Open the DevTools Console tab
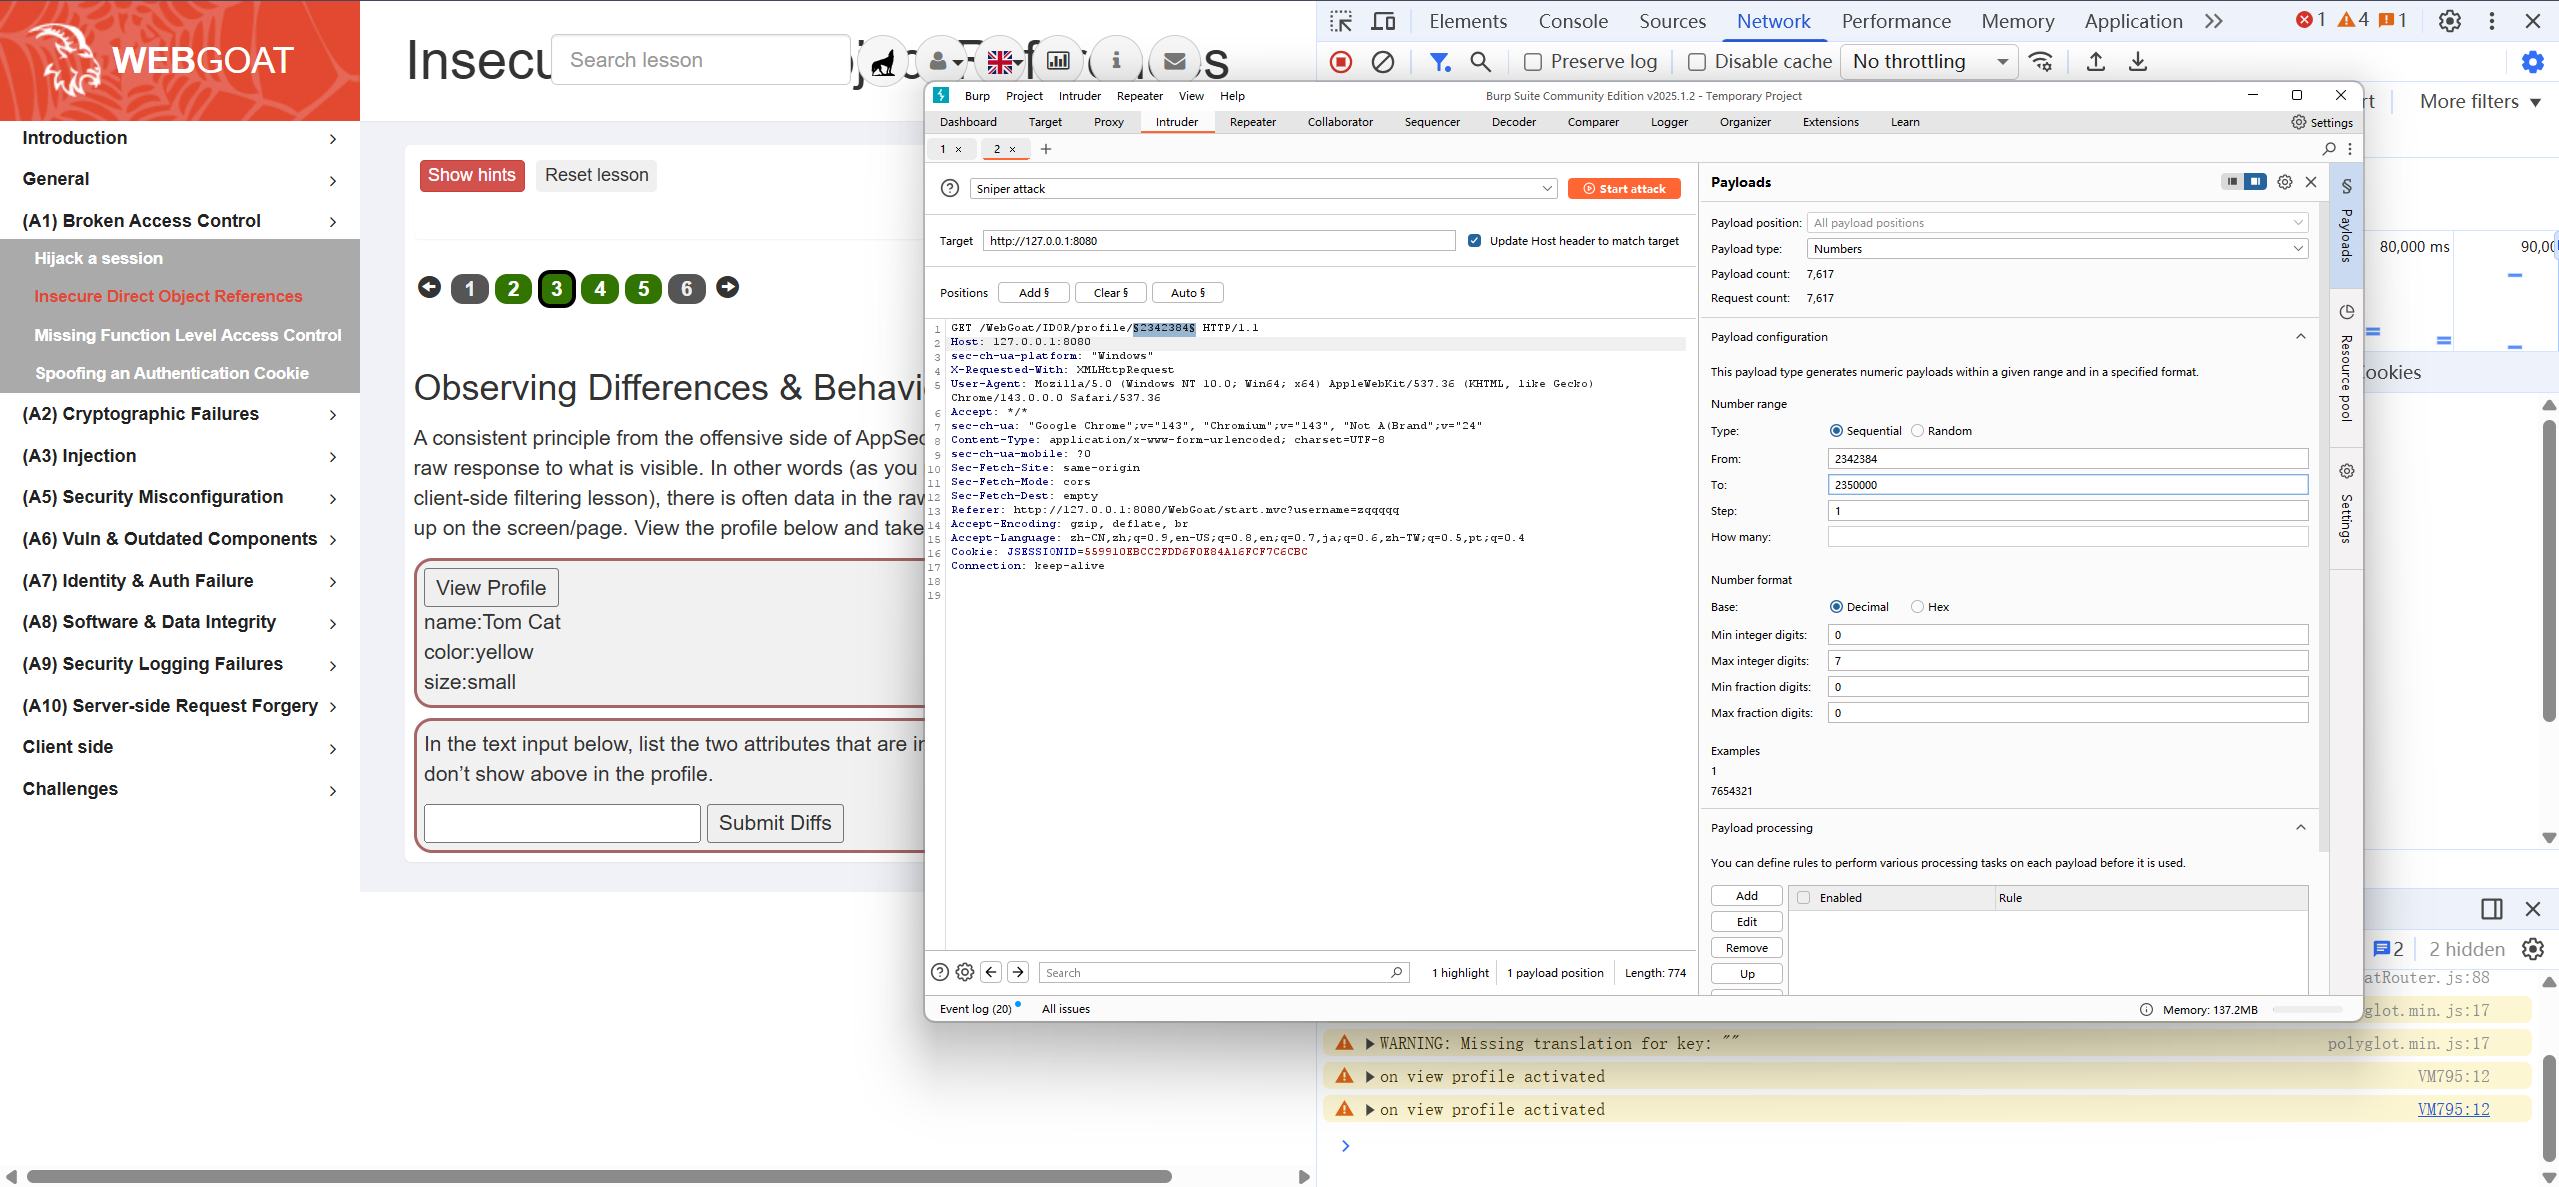Screen dimensions: 2559x1187 [x=1572, y=21]
